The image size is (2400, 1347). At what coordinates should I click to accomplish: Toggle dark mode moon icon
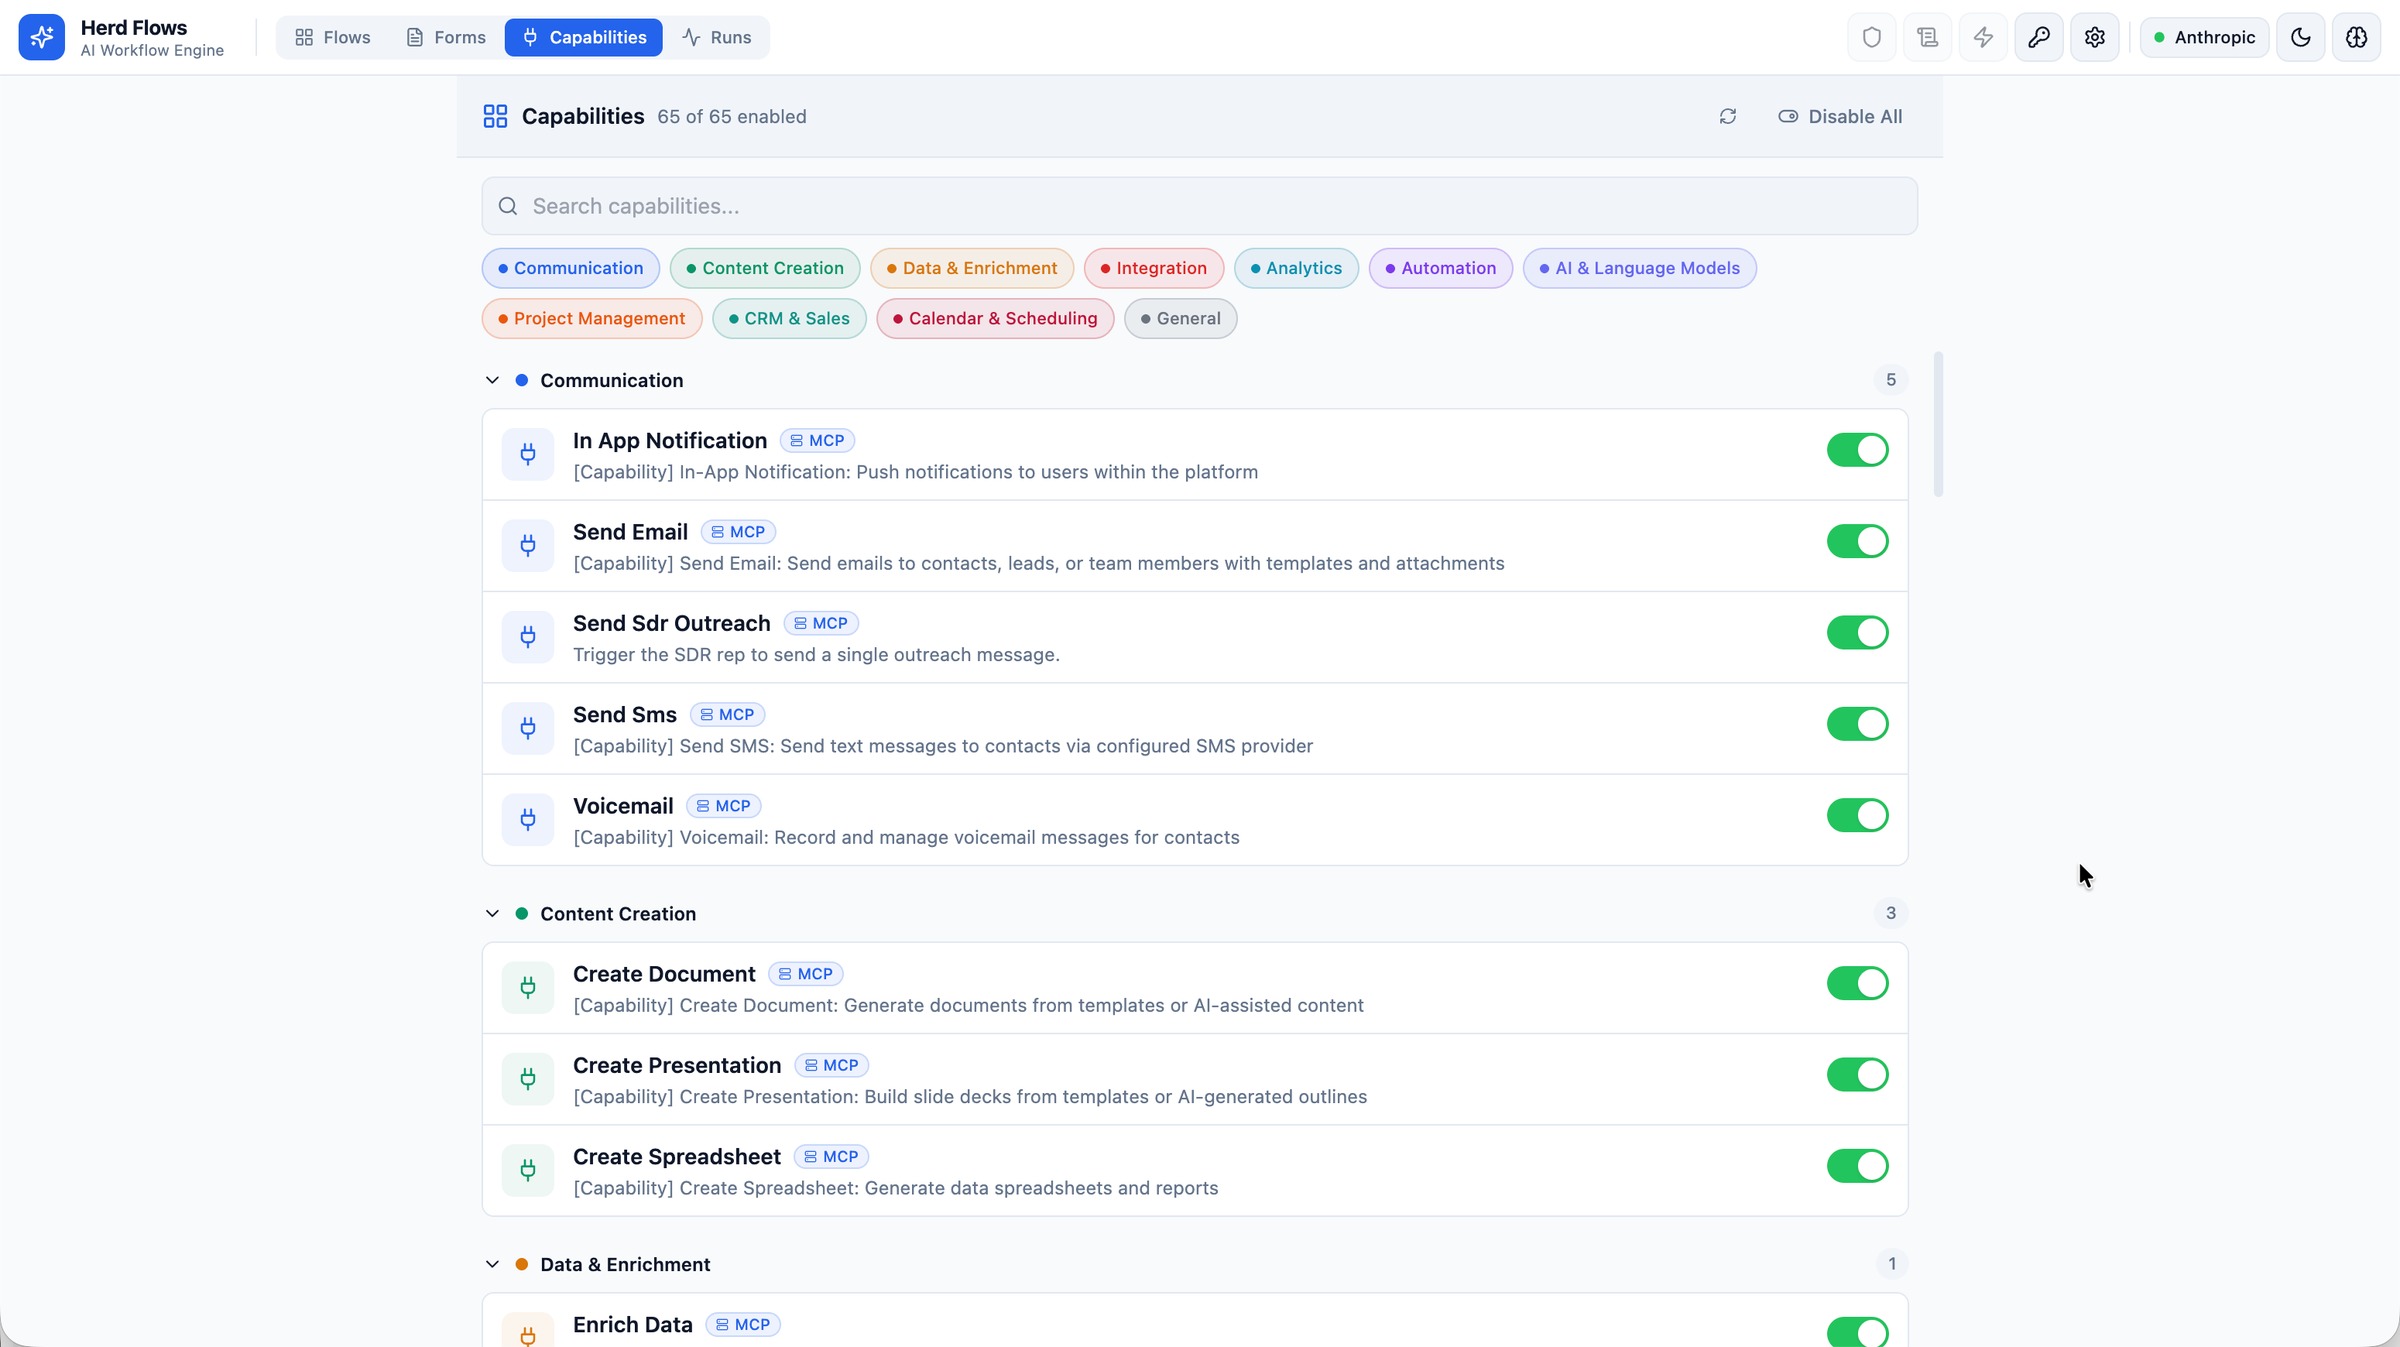tap(2301, 37)
